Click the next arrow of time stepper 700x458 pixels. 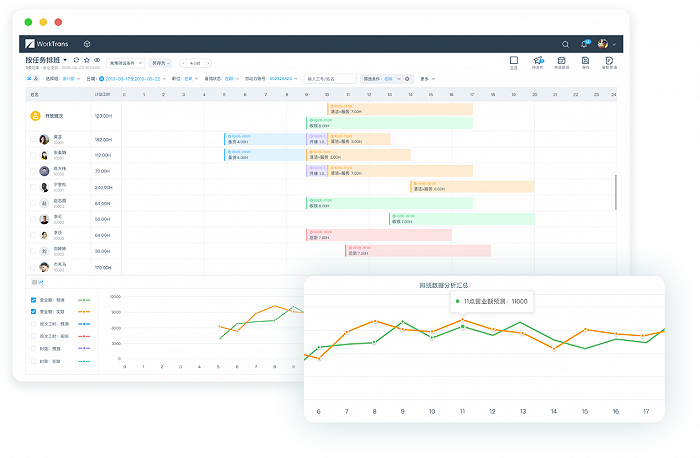(208, 63)
